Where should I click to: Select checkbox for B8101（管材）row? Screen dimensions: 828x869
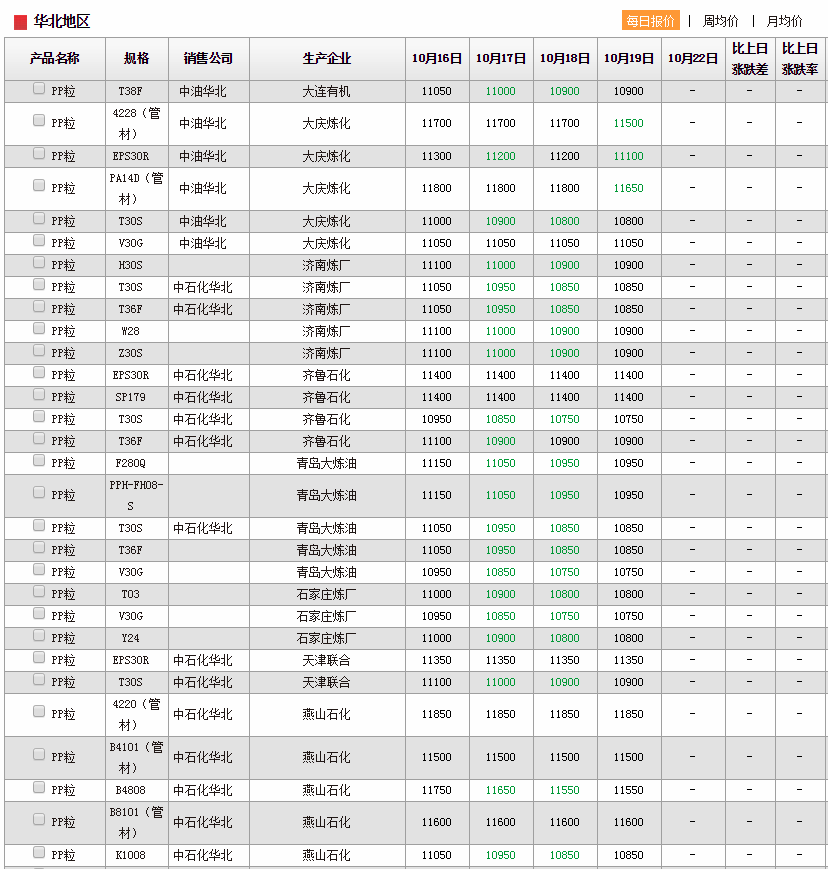39,819
